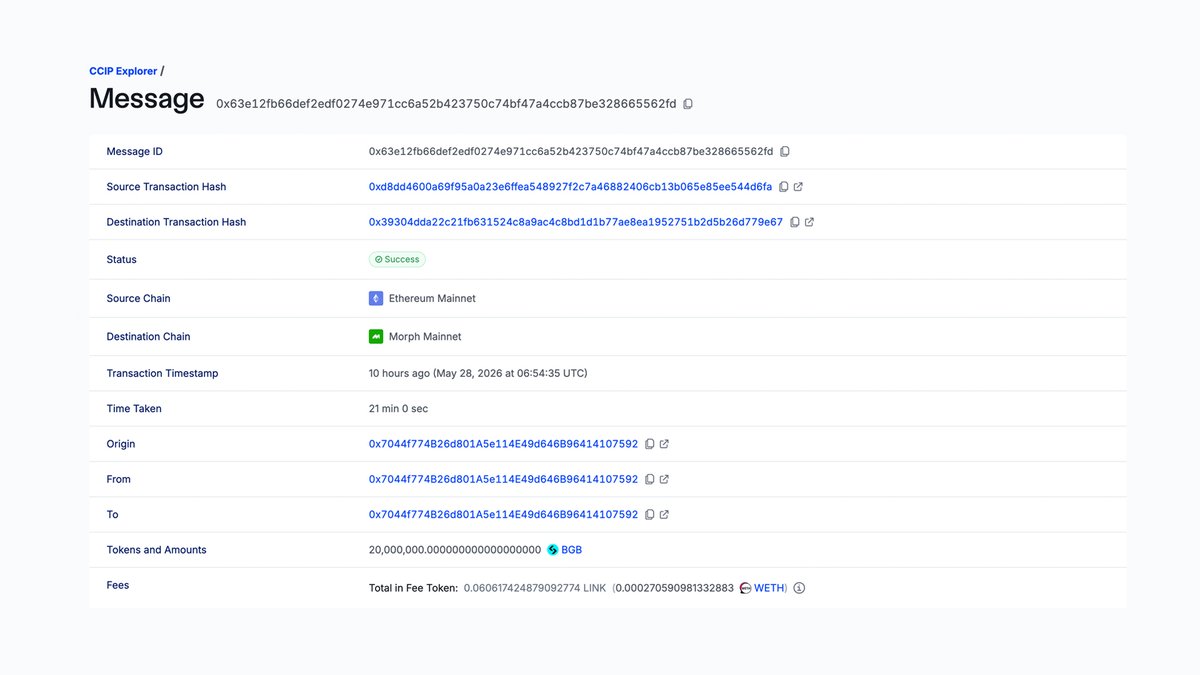The image size is (1200, 675).
Task: Click the 'Fees' row label
Action: point(118,585)
